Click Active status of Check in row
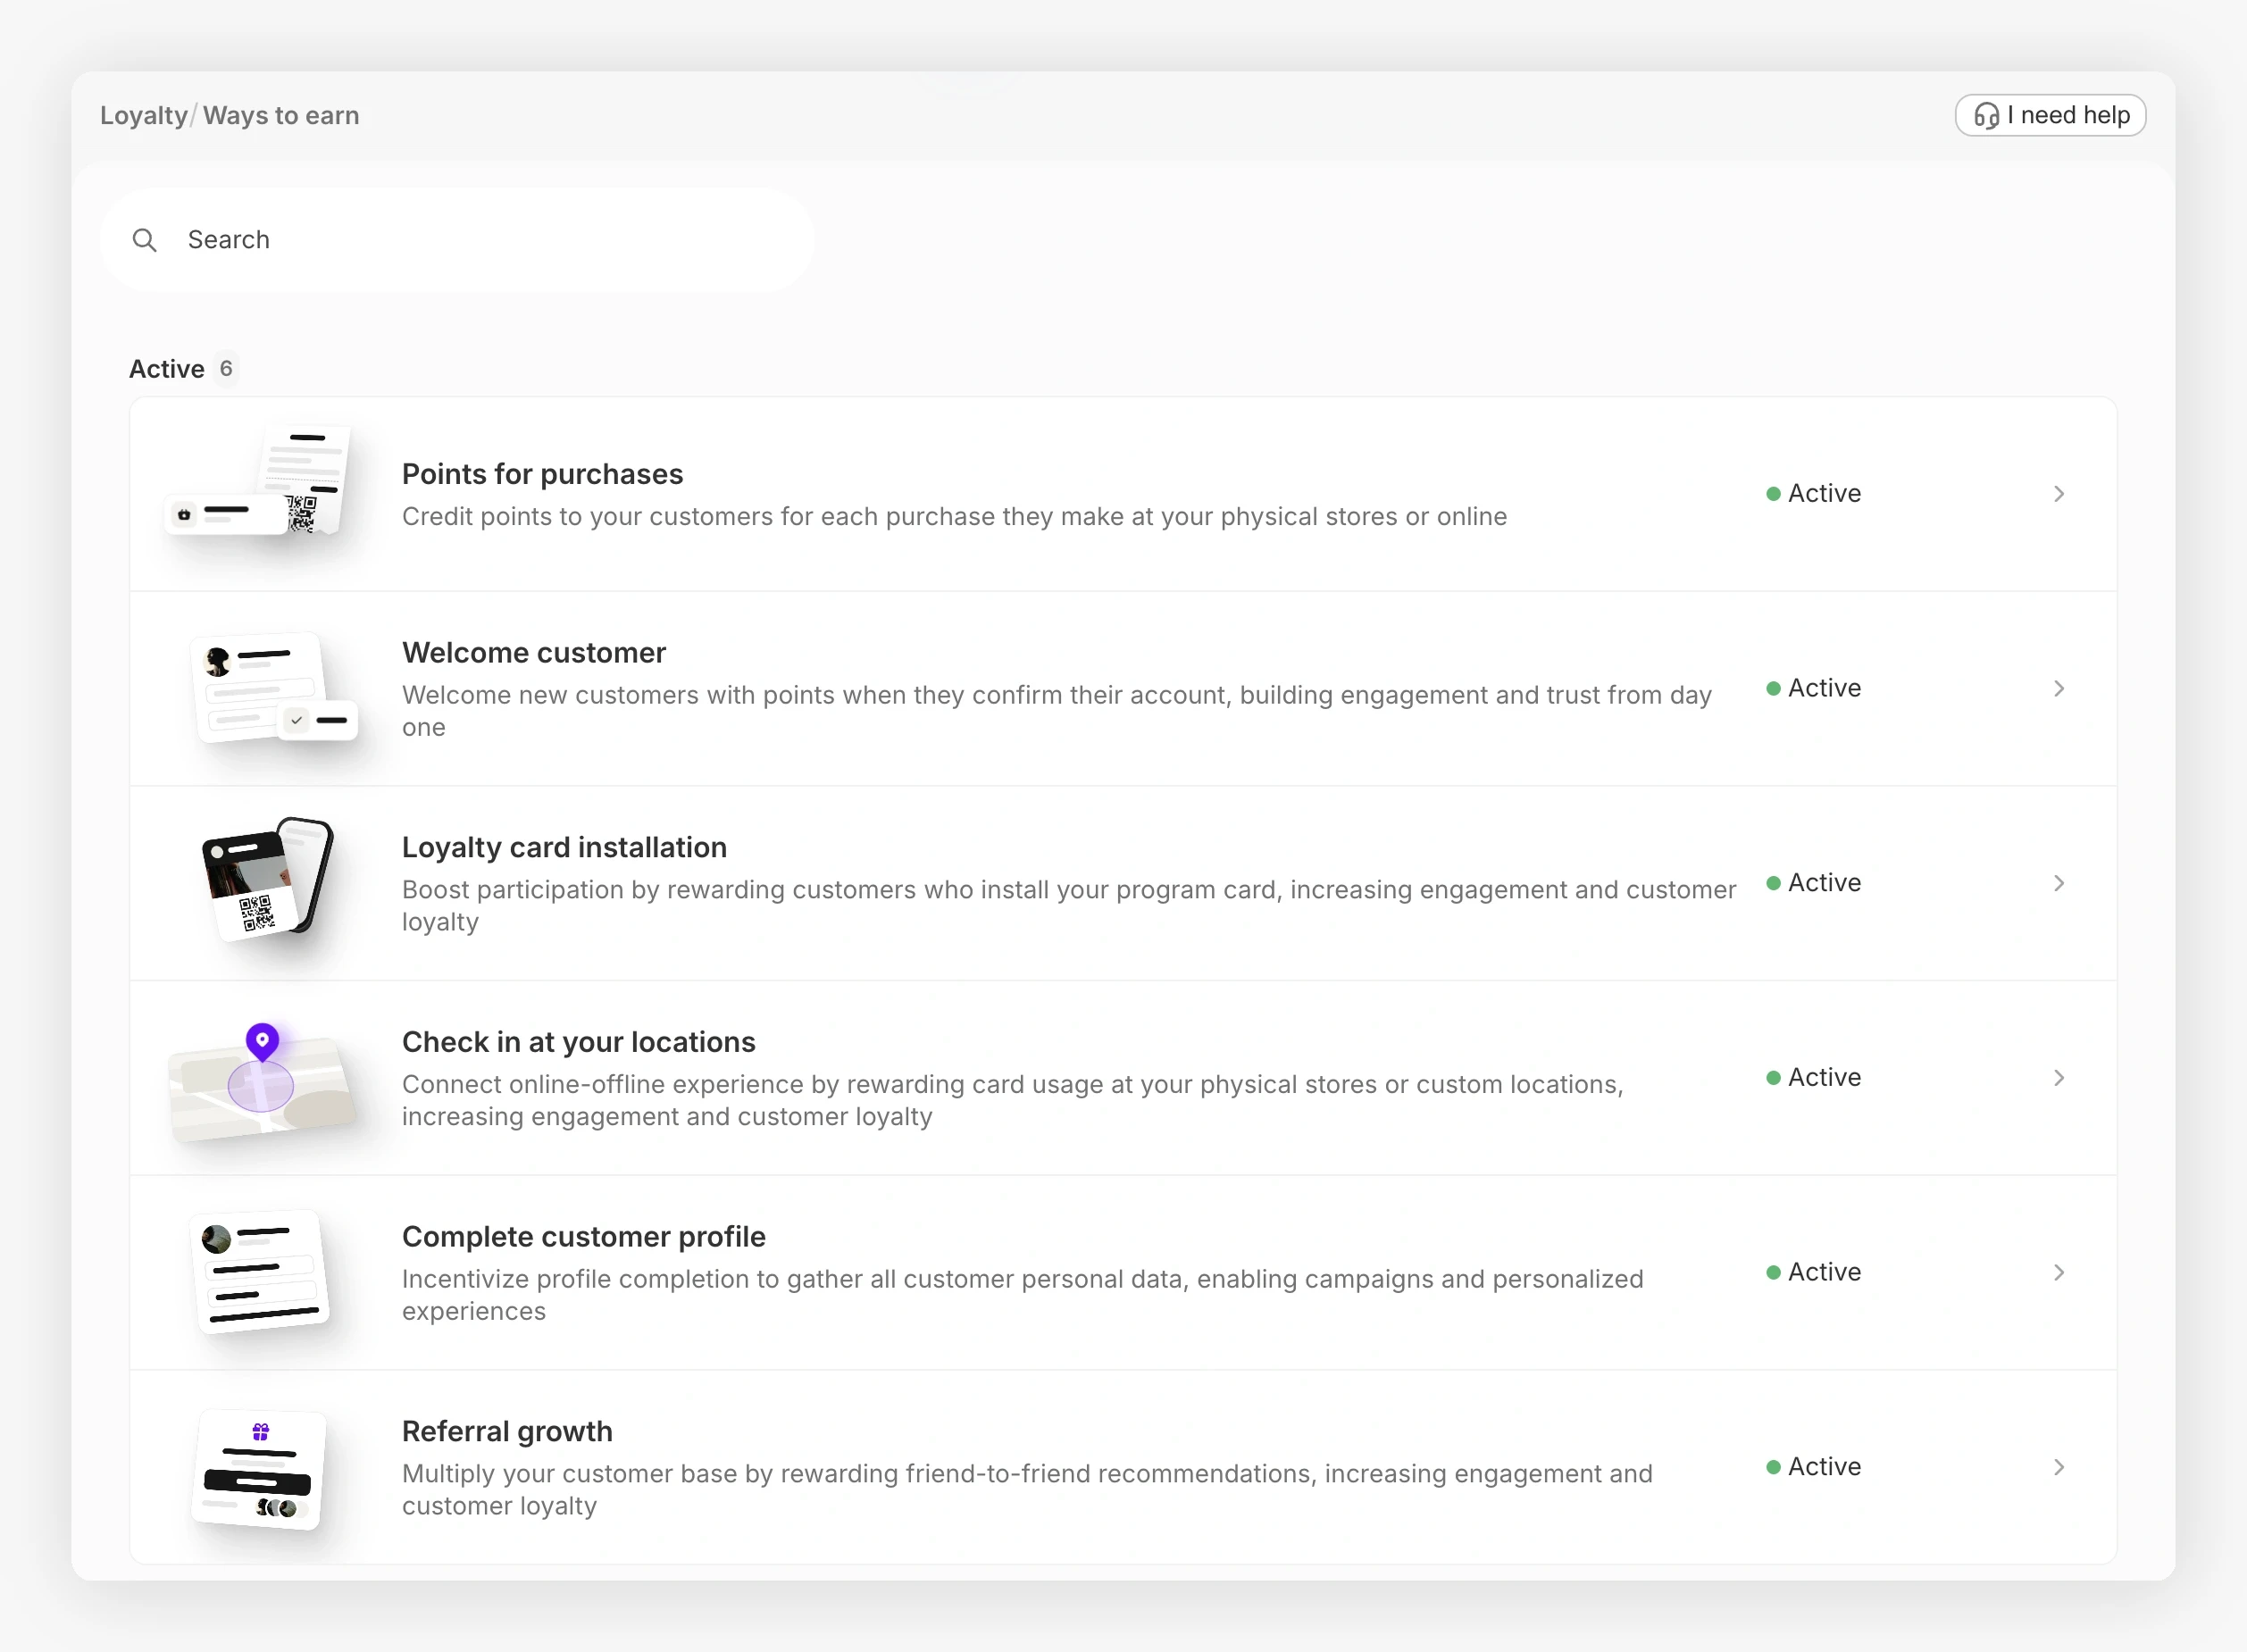The image size is (2247, 1652). [x=1813, y=1078]
